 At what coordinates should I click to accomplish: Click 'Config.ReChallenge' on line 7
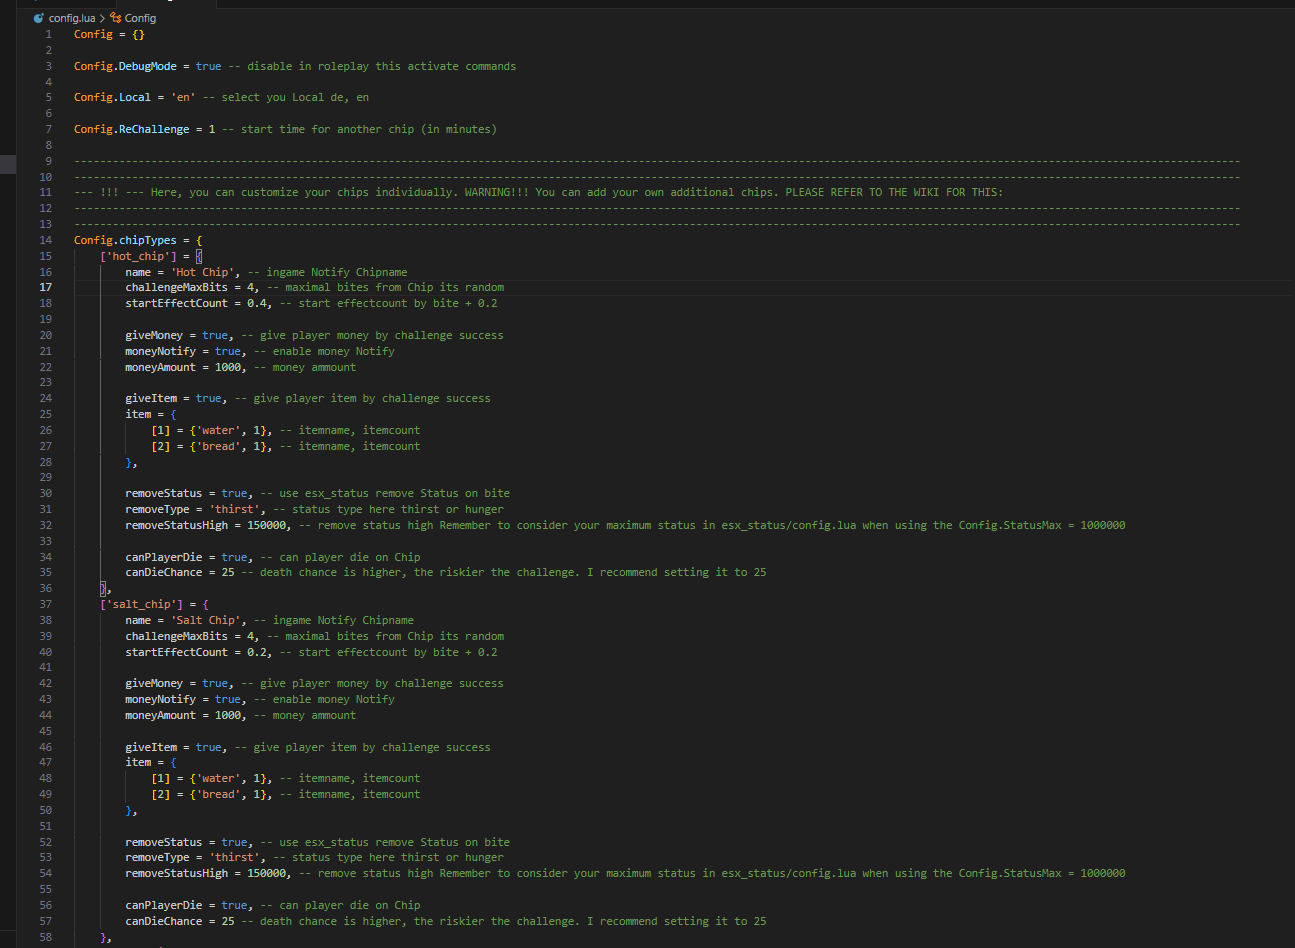(131, 129)
